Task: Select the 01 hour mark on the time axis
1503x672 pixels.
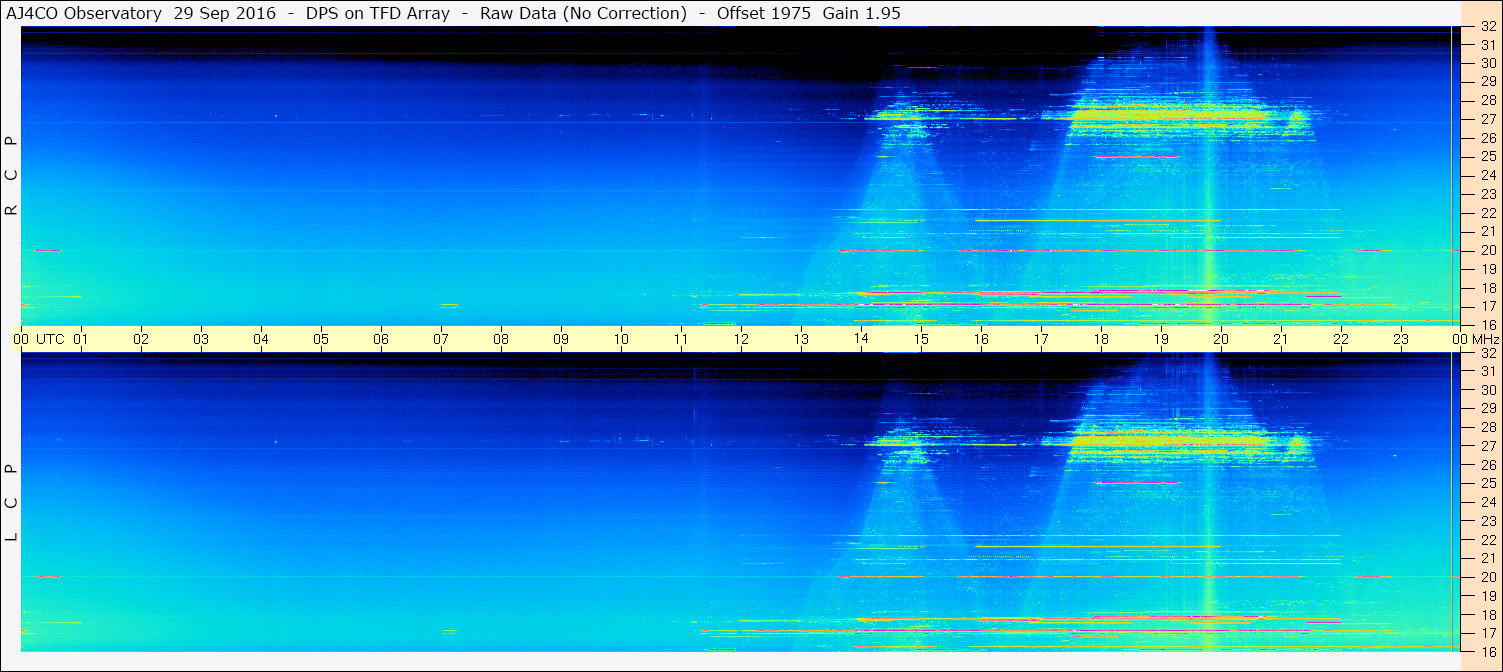Action: 81,339
